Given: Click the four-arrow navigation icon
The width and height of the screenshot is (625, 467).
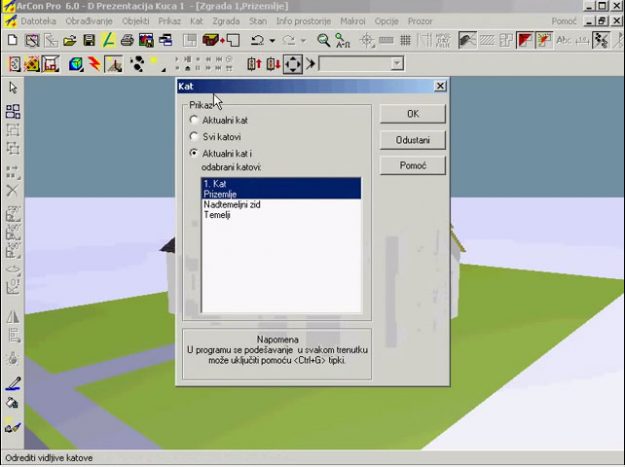Looking at the screenshot, I should click(x=292, y=64).
